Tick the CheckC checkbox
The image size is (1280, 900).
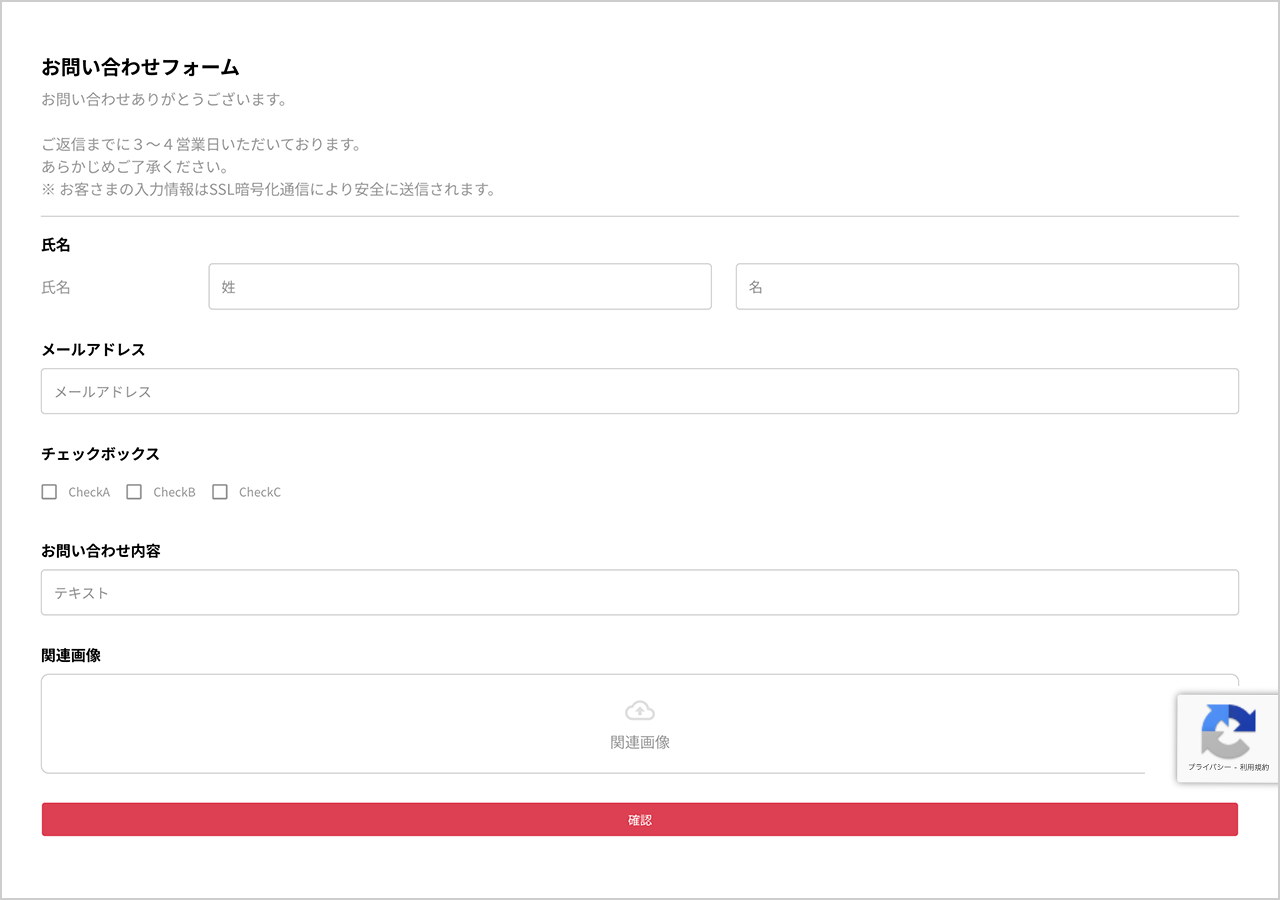tap(220, 491)
